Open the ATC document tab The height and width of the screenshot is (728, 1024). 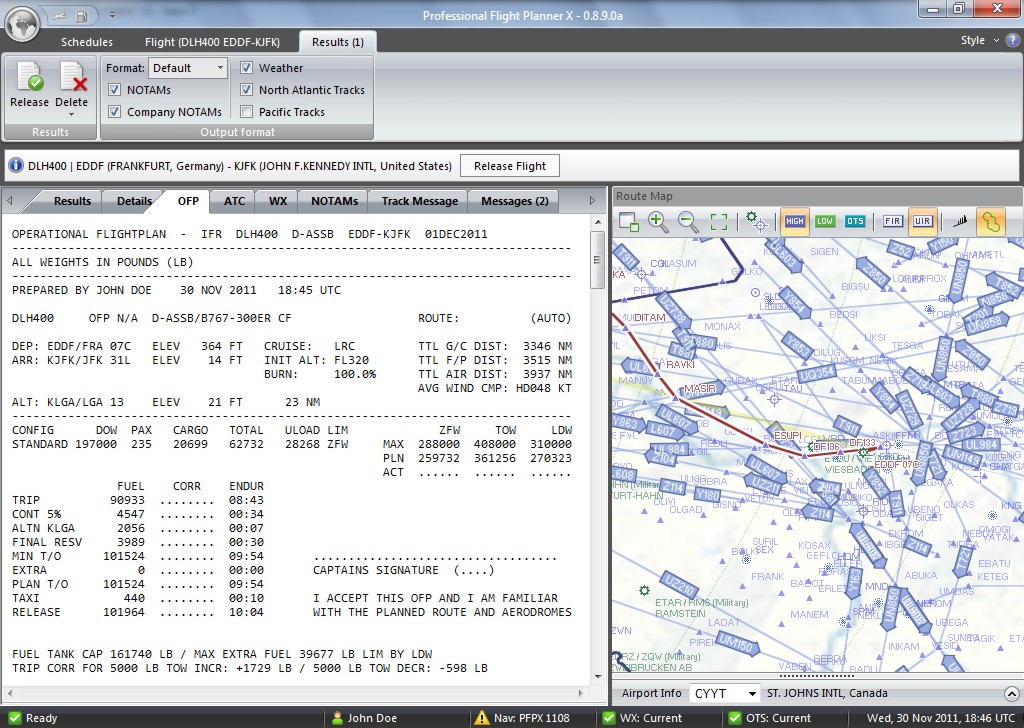tap(234, 201)
